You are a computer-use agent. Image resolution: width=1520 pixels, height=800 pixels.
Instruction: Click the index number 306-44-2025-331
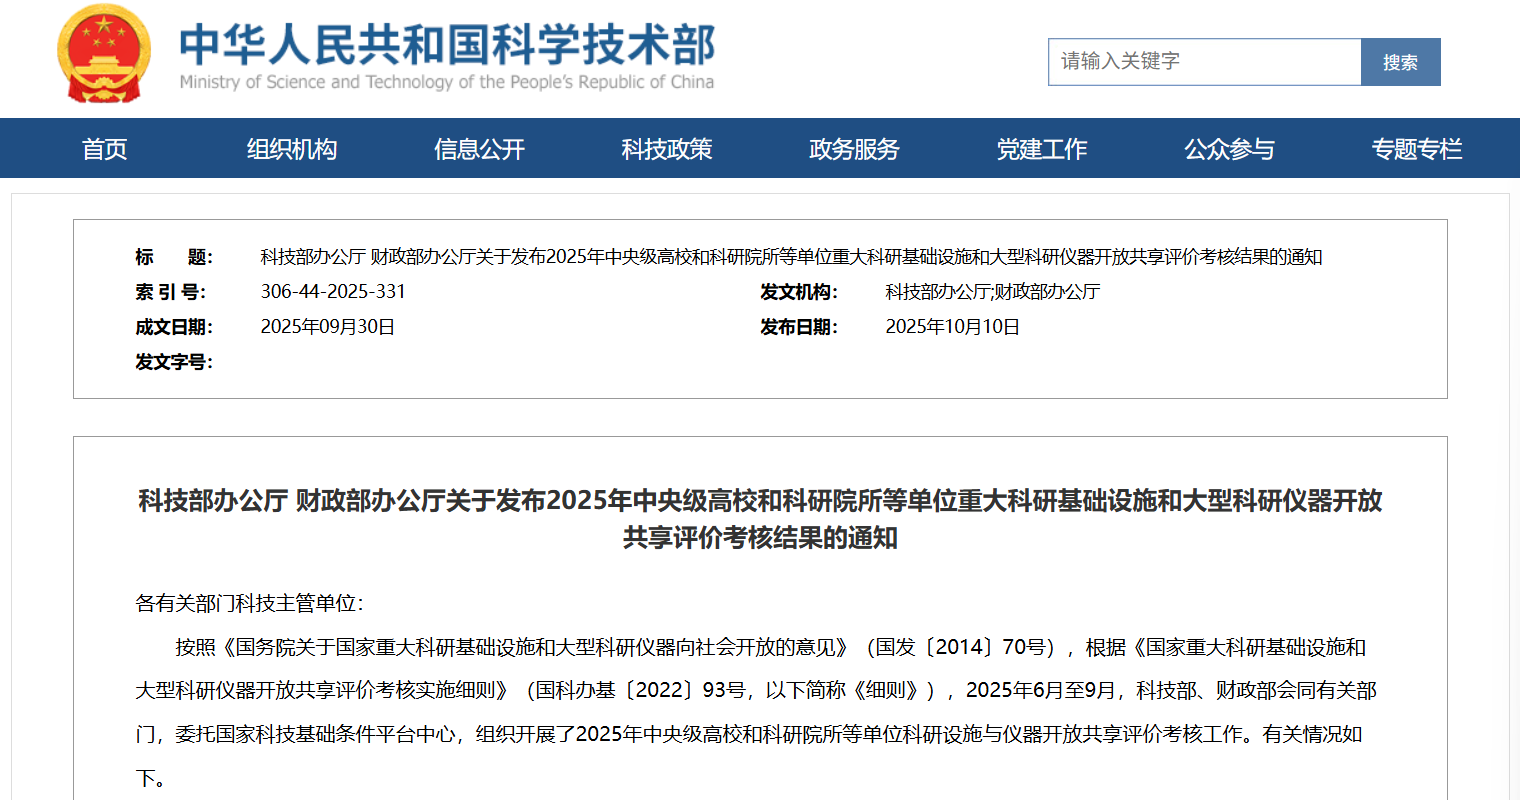pyautogui.click(x=333, y=292)
